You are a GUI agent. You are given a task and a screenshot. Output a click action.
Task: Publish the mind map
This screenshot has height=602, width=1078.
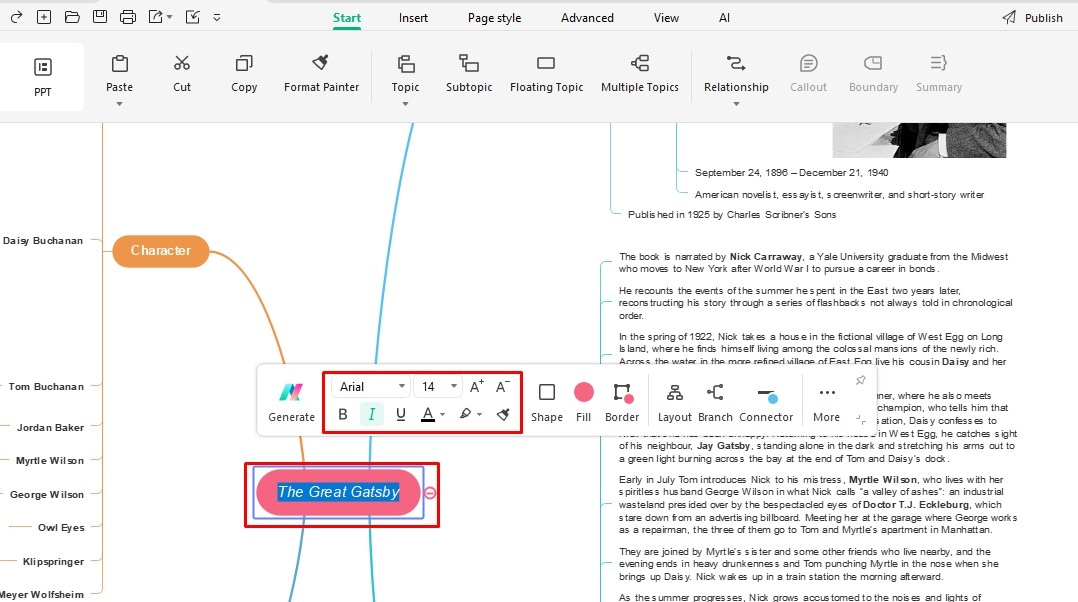[1032, 18]
